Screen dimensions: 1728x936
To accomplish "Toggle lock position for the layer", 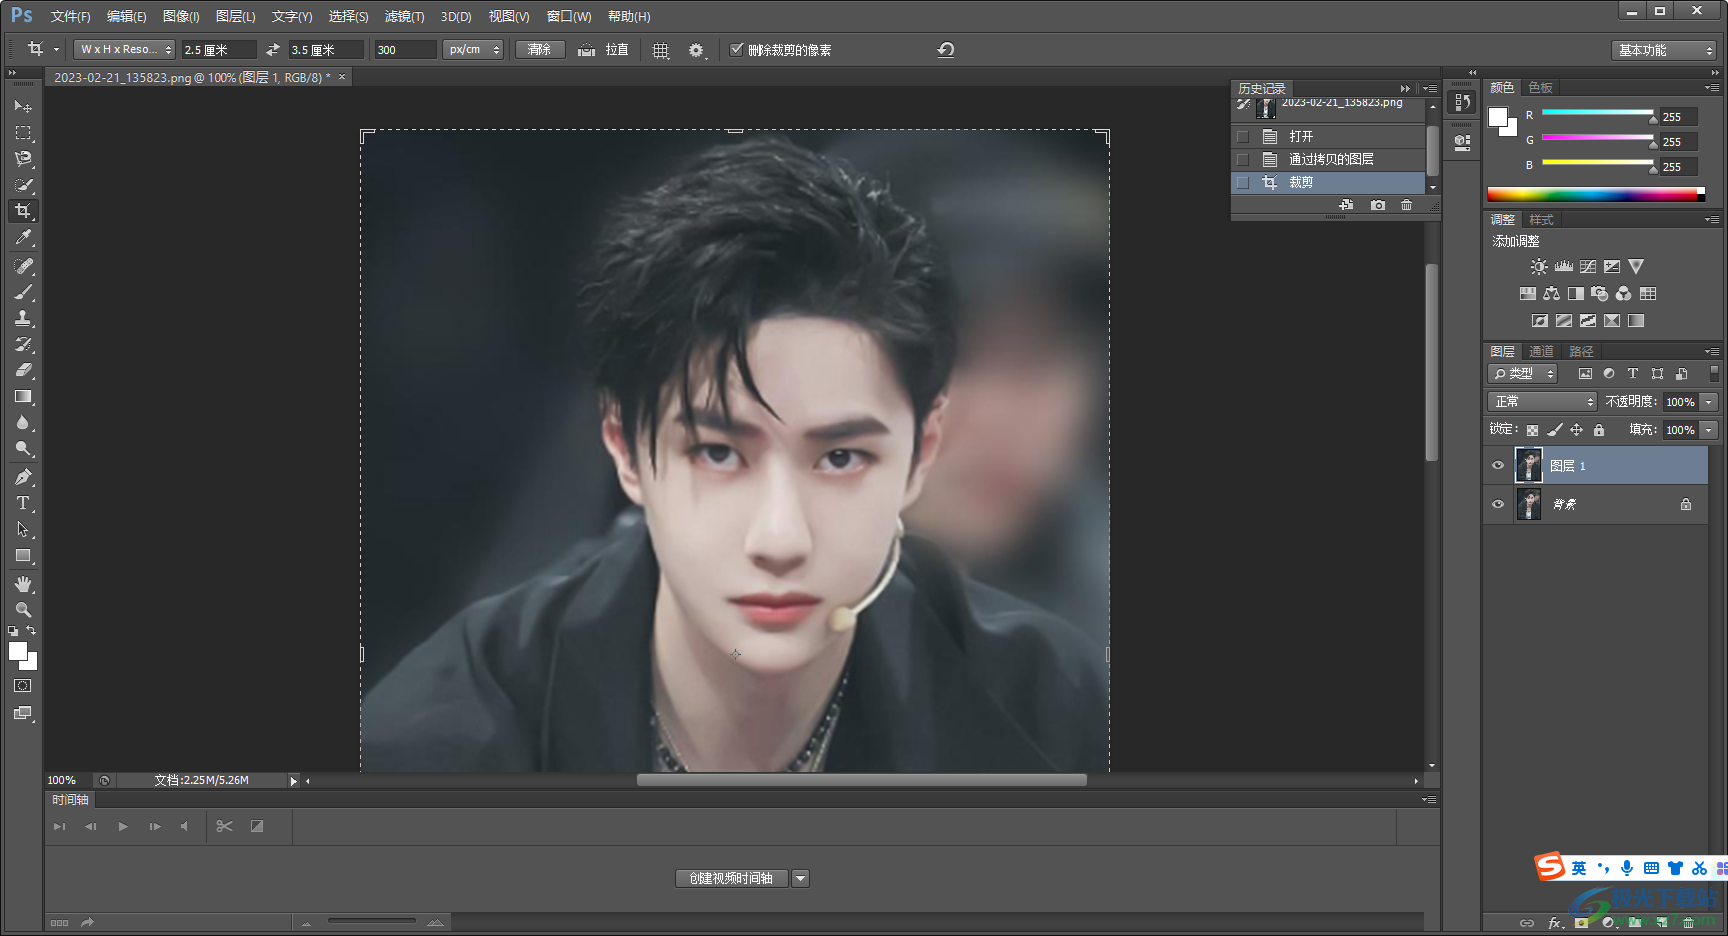I will click(1577, 430).
